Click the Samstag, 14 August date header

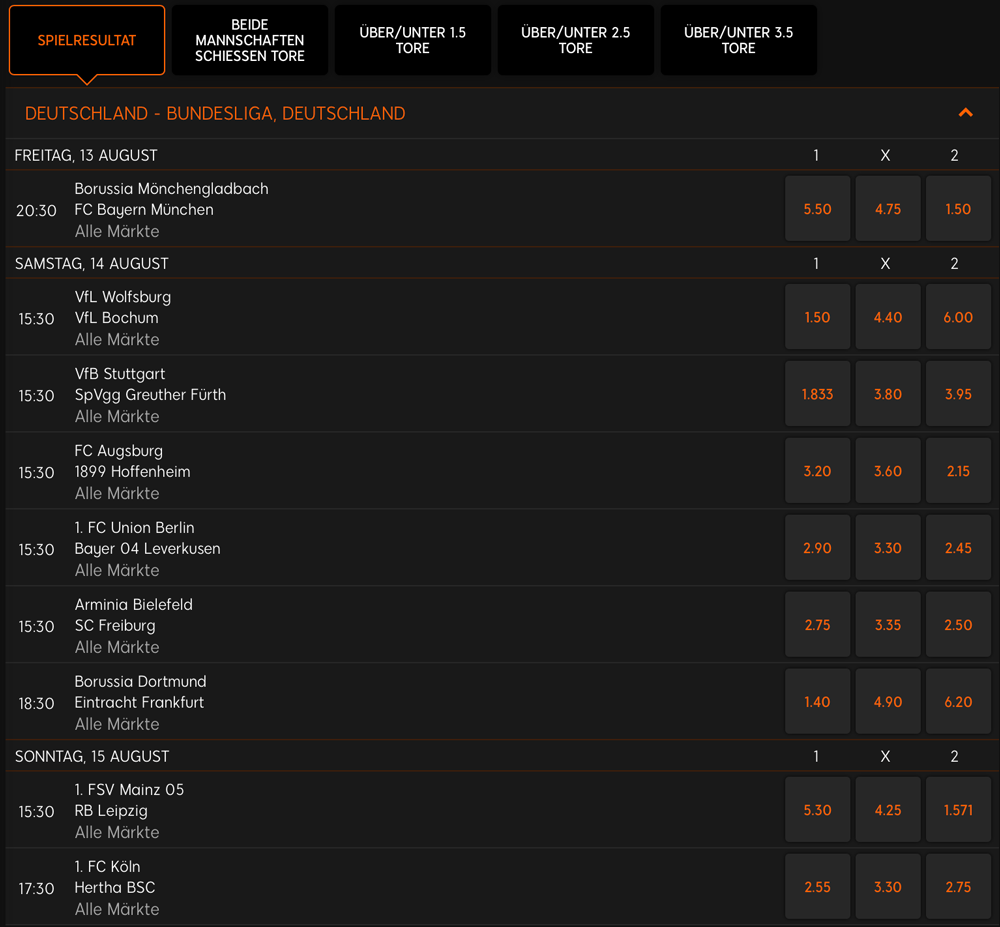pyautogui.click(x=92, y=264)
